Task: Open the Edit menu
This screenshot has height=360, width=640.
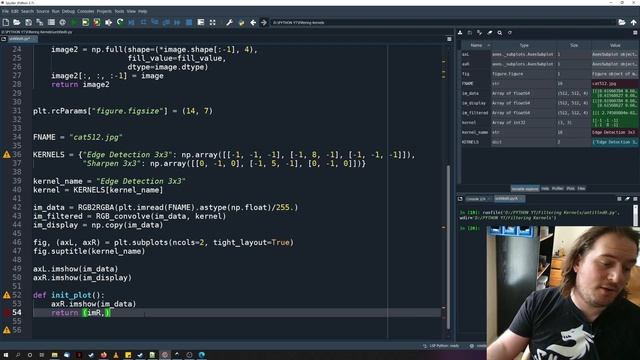Action: click(15, 11)
